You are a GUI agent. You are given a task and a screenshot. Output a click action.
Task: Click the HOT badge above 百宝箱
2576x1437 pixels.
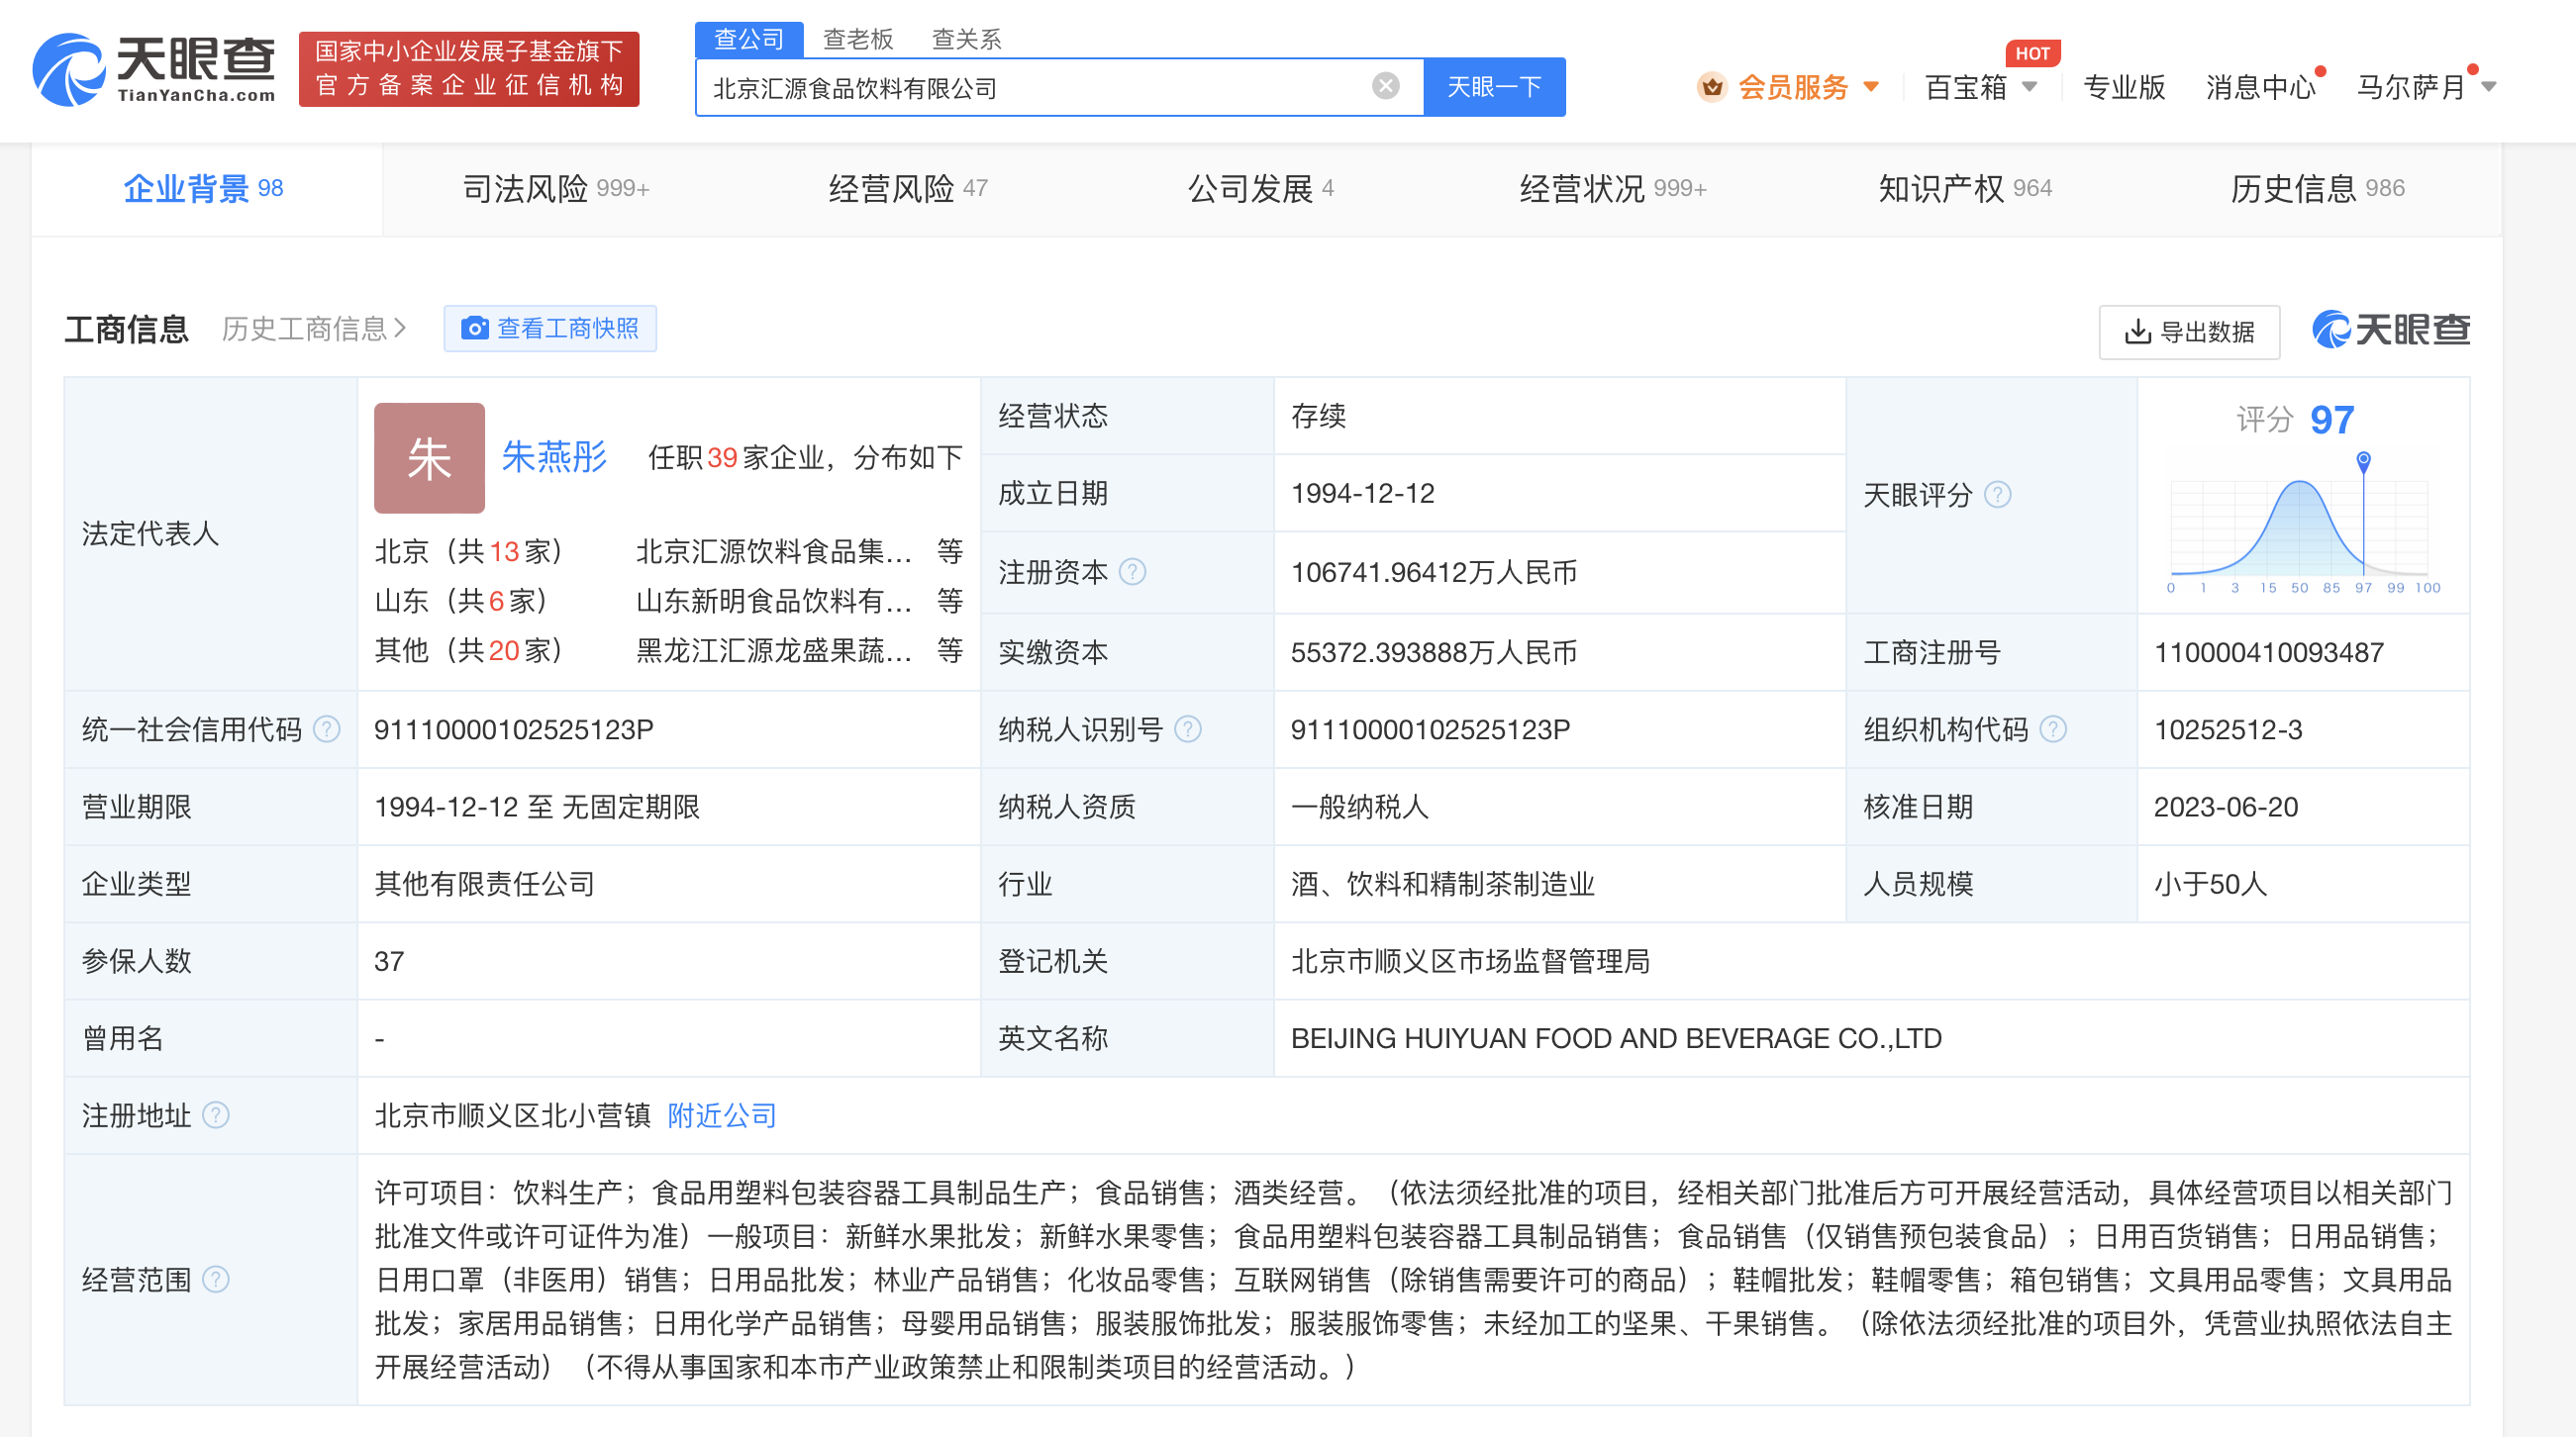coord(2032,53)
